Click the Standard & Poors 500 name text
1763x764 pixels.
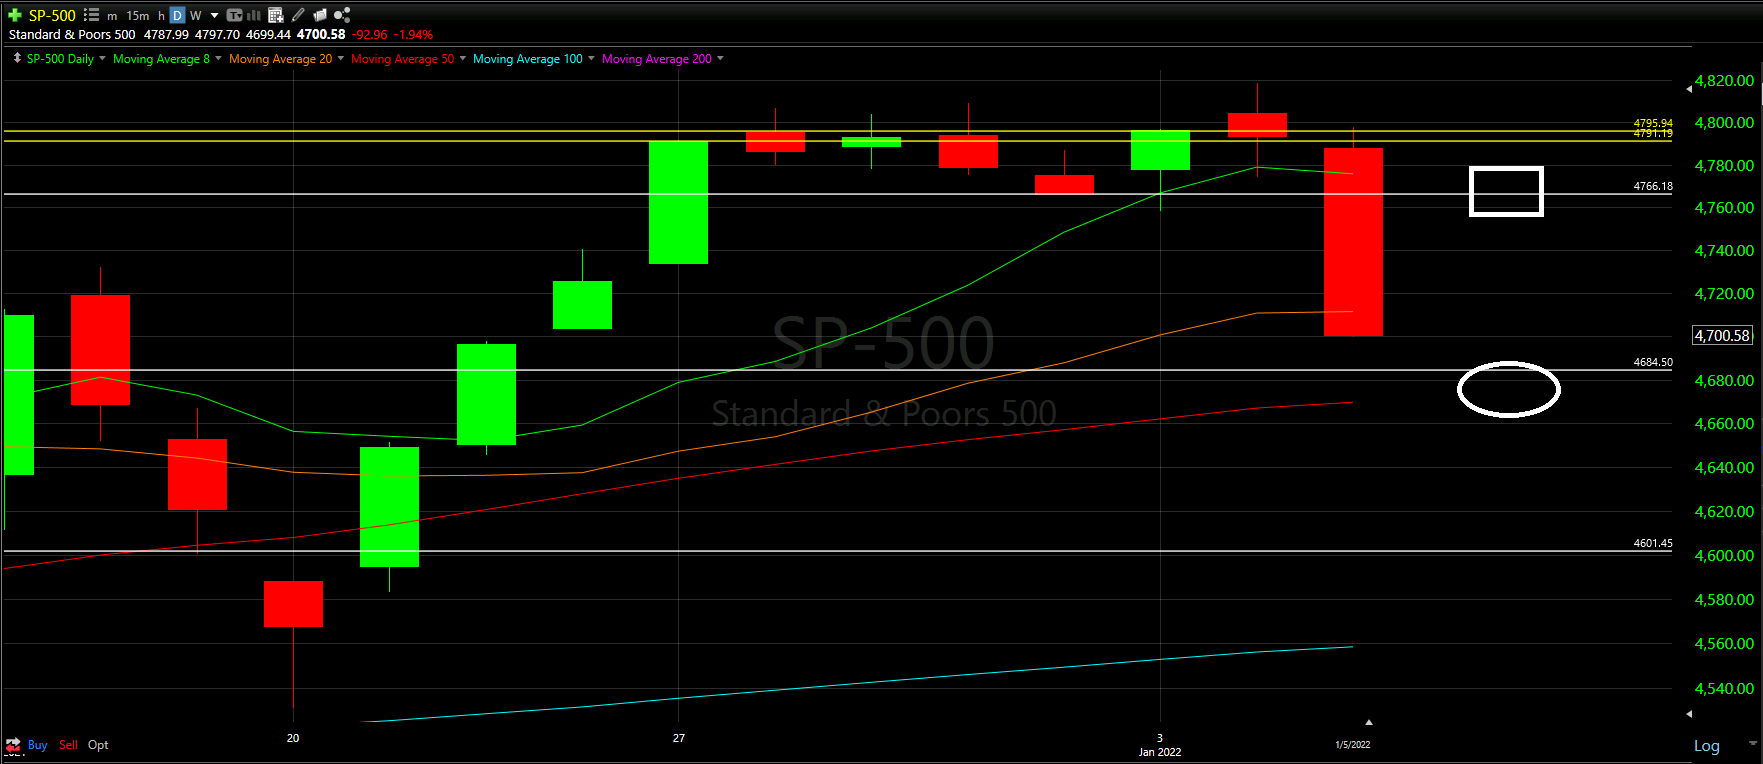tap(72, 35)
